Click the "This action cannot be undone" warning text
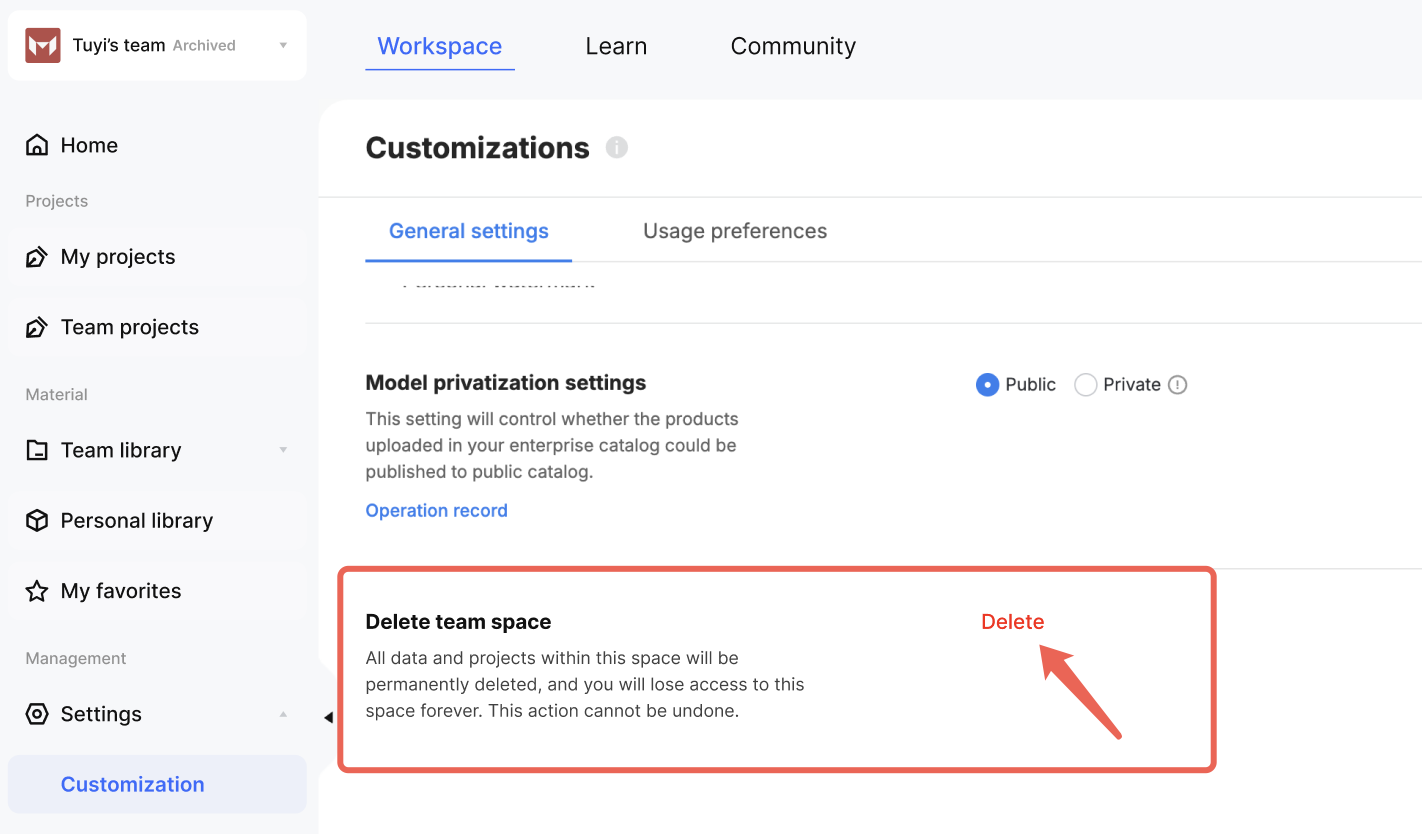 (x=614, y=712)
